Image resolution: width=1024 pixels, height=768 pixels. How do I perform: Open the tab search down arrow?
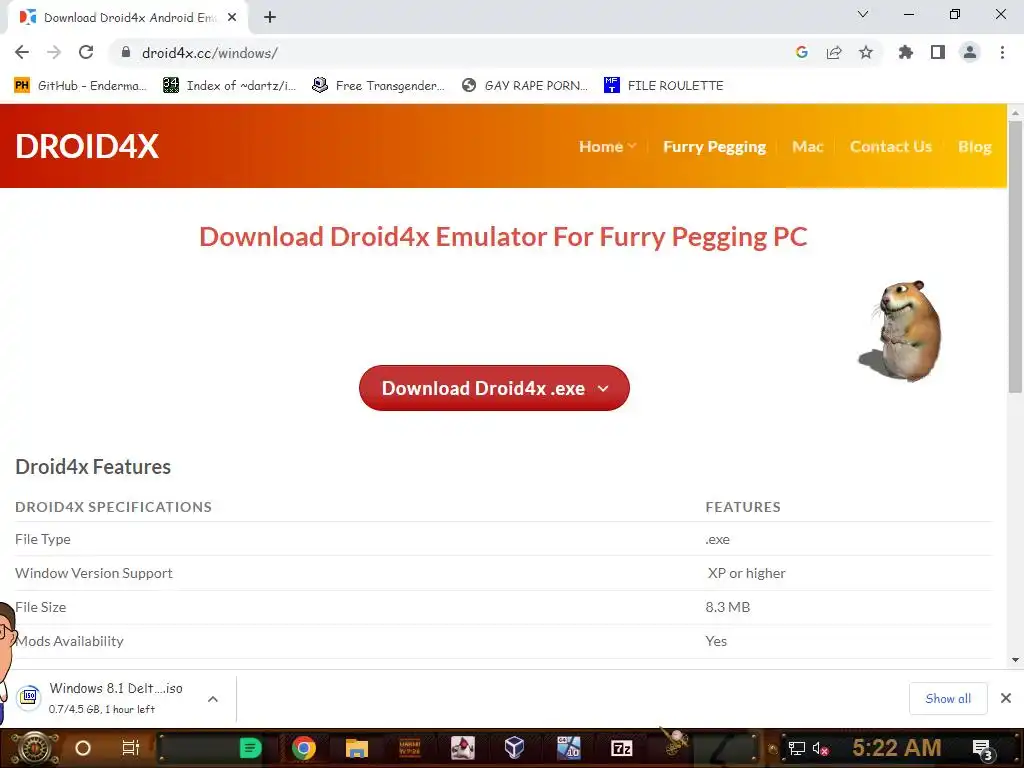863,14
